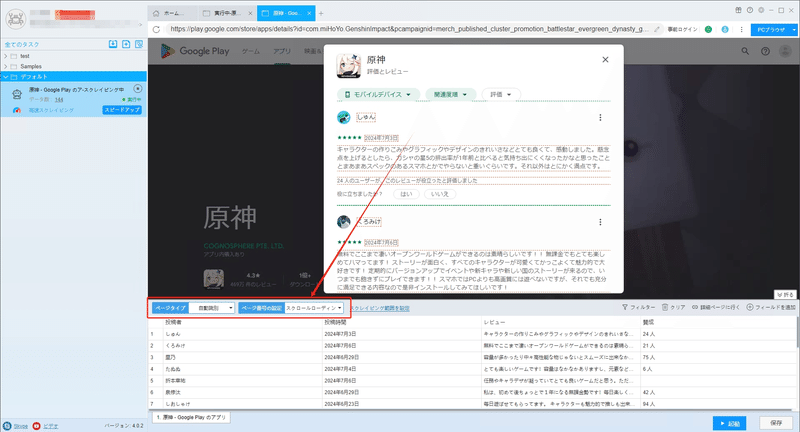Viewport: 800px width, 432px height.
Task: Click the gift icon in the title bar
Action: [738, 10]
